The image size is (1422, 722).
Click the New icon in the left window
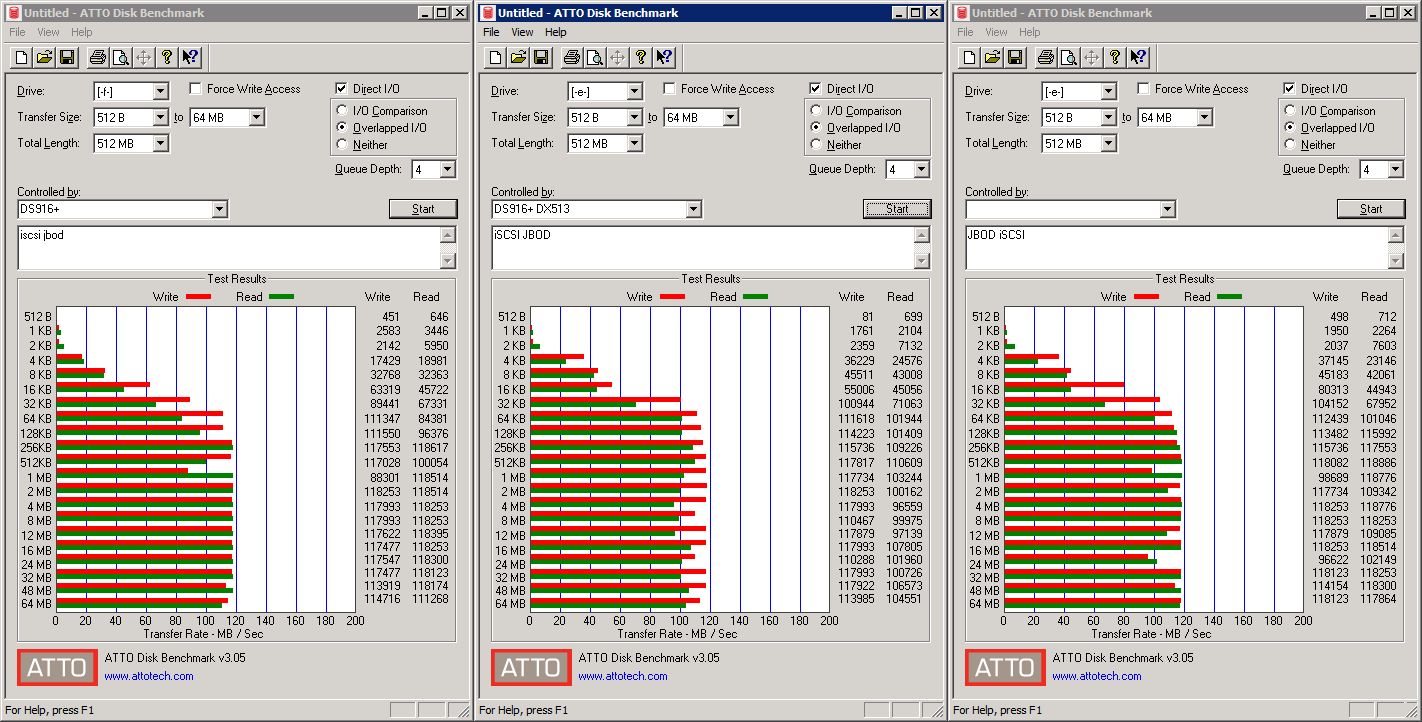click(x=21, y=57)
